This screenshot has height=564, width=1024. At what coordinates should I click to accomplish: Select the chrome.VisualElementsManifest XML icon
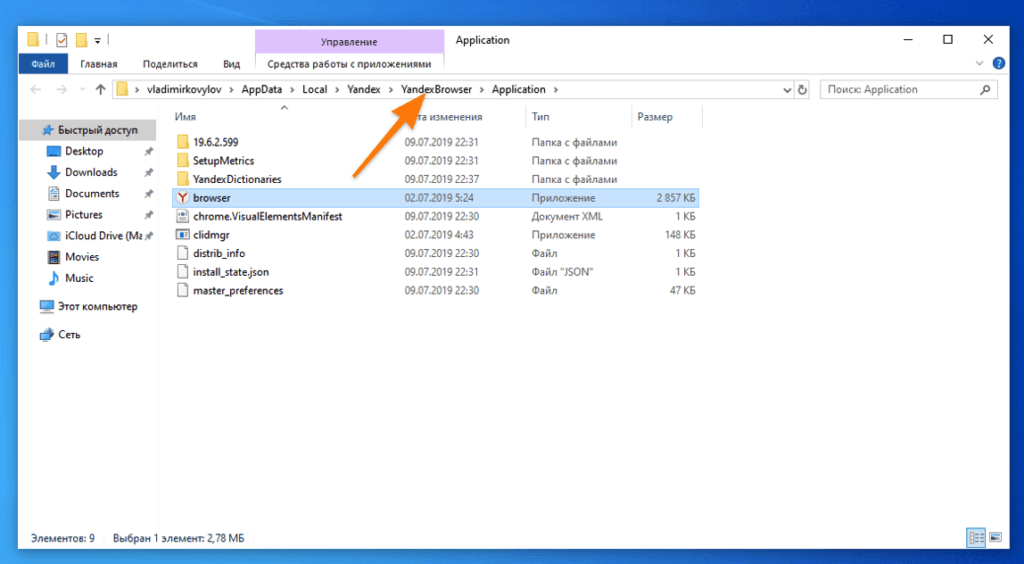[183, 216]
